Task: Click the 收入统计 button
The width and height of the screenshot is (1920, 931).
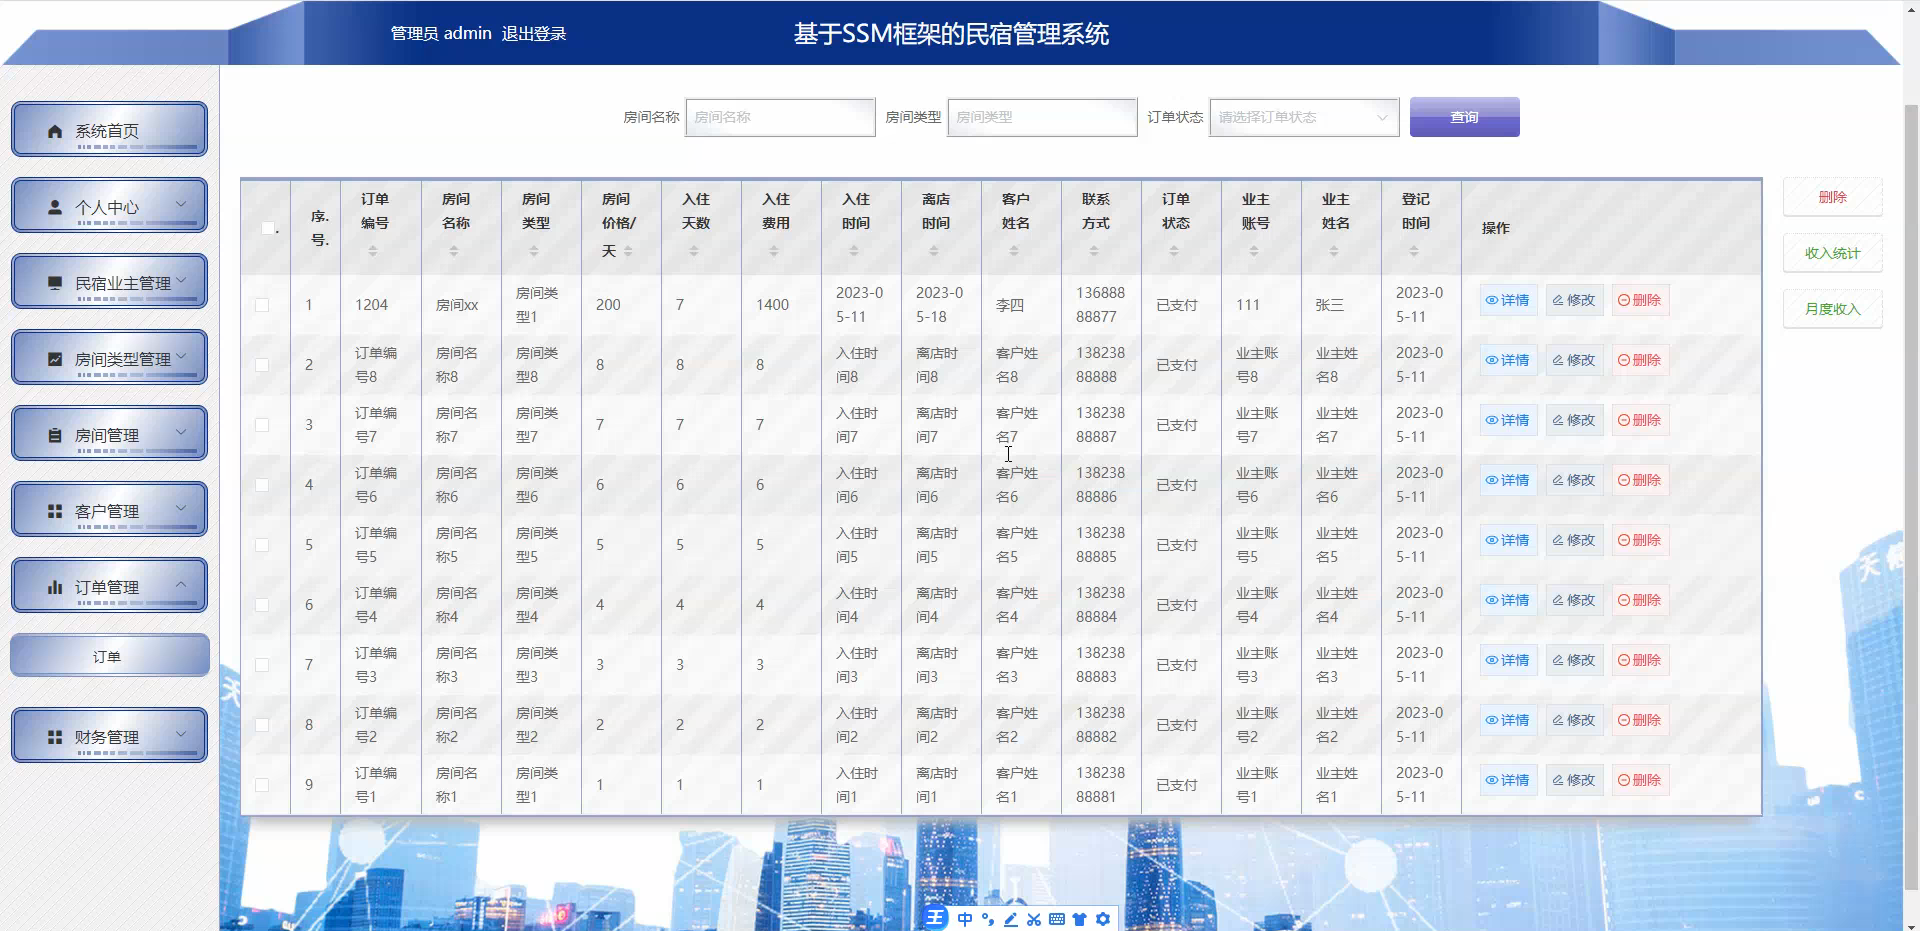Action: (x=1832, y=253)
